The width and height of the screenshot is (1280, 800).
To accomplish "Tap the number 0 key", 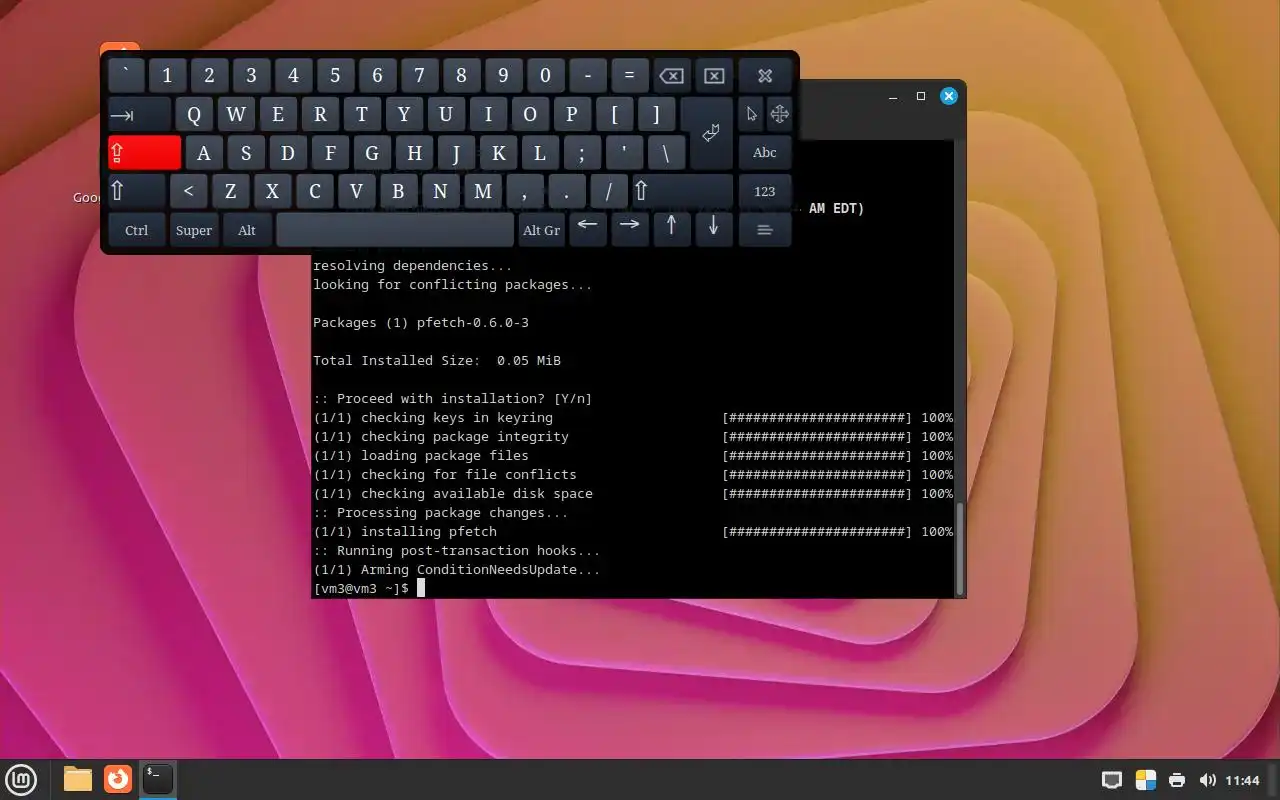I will pos(545,76).
